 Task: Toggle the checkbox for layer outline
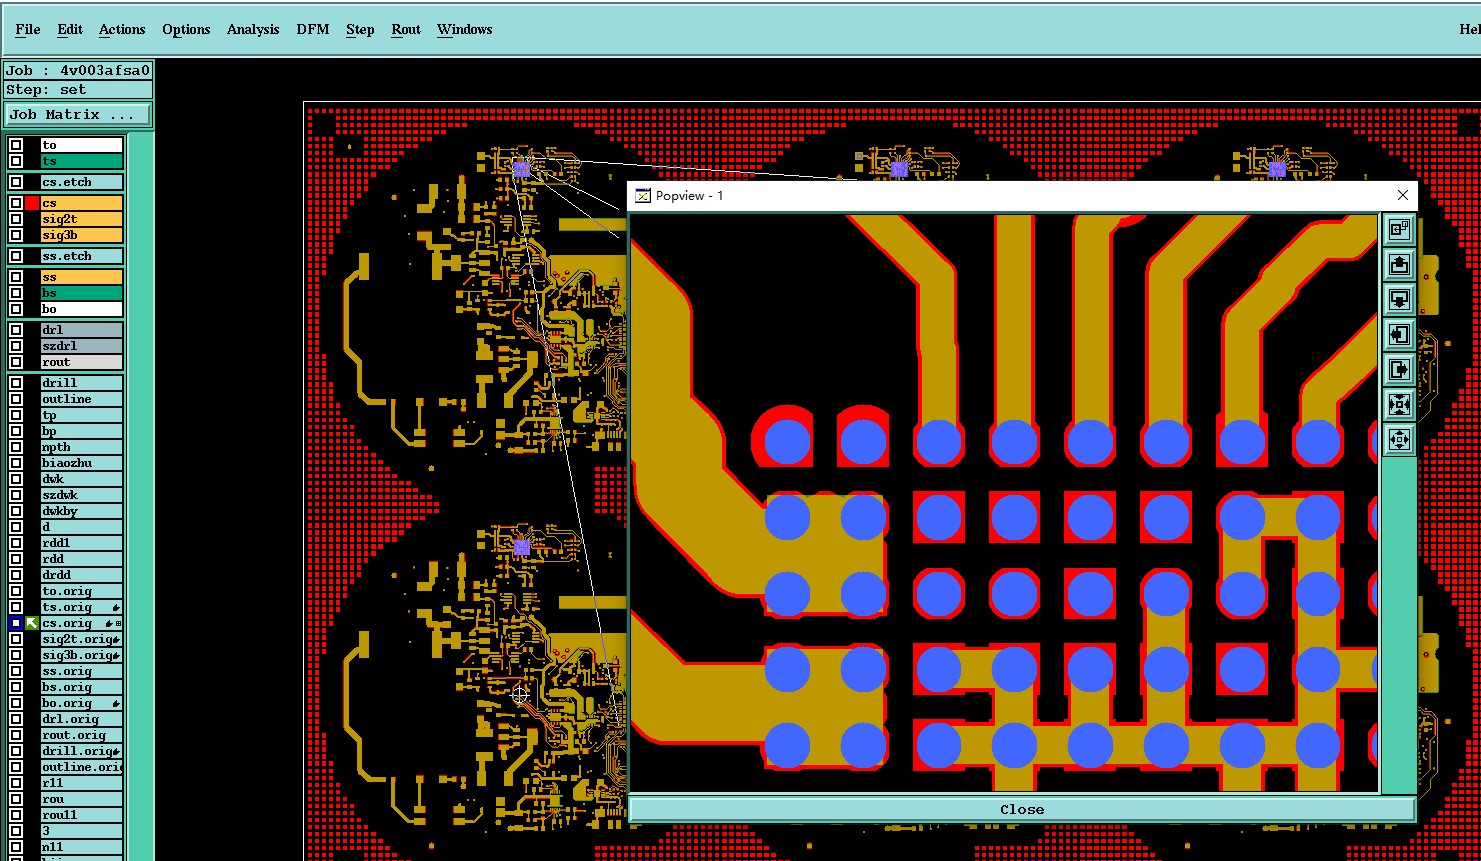[x=16, y=399]
